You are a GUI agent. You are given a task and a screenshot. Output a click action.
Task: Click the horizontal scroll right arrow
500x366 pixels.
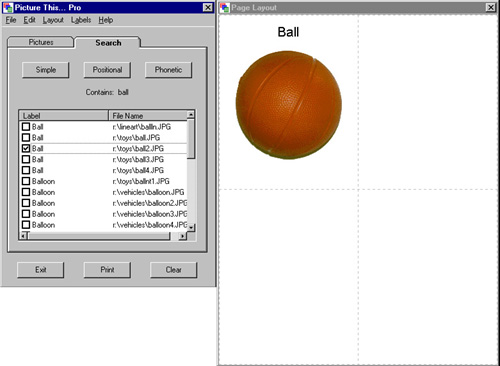(182, 236)
